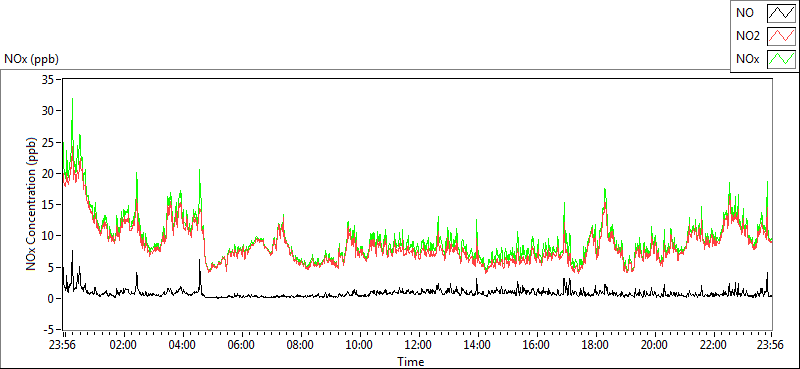Click the -5 y-axis scale minimum value
800x369 pixels.
tap(49, 329)
